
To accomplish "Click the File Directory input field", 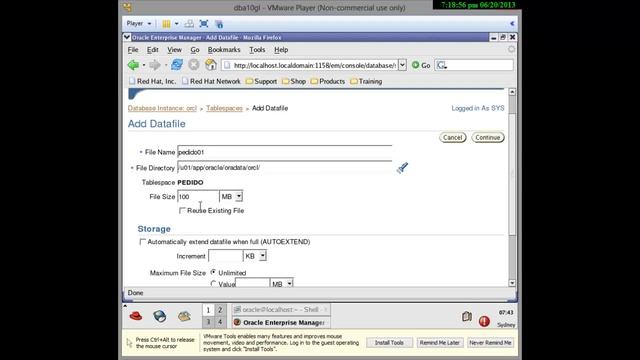I will [x=284, y=167].
